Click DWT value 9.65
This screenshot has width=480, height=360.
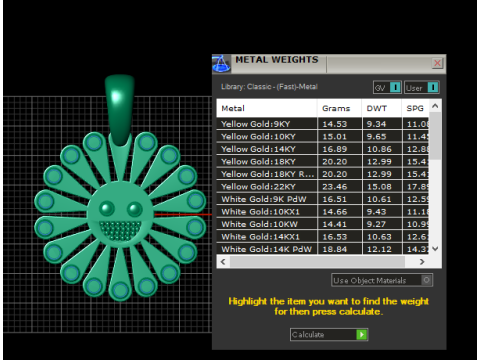(x=376, y=137)
